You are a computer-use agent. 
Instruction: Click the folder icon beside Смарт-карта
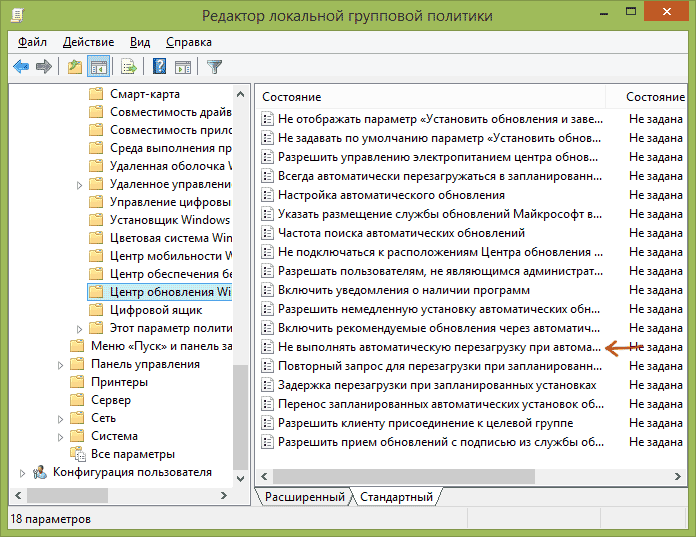[96, 94]
